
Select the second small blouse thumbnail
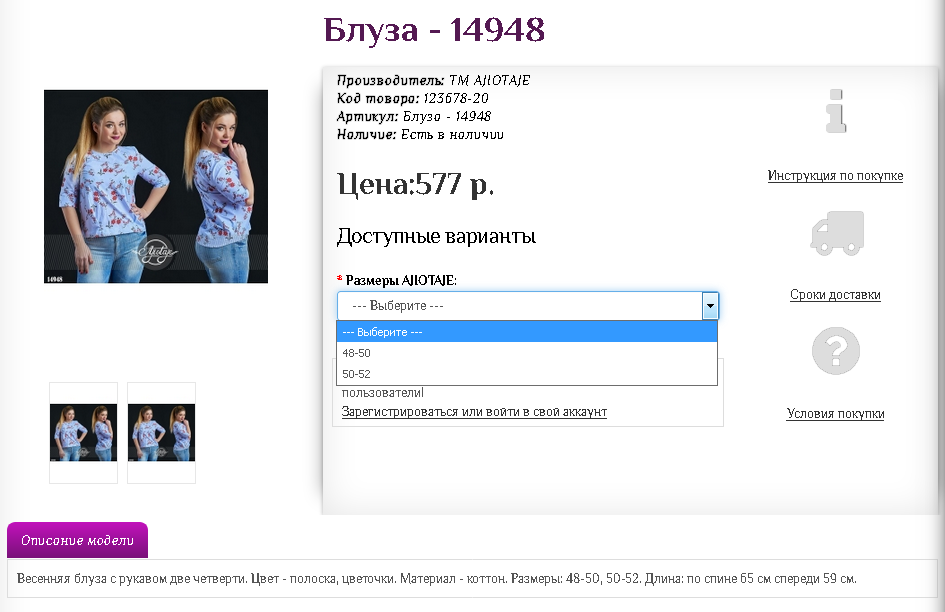click(161, 433)
